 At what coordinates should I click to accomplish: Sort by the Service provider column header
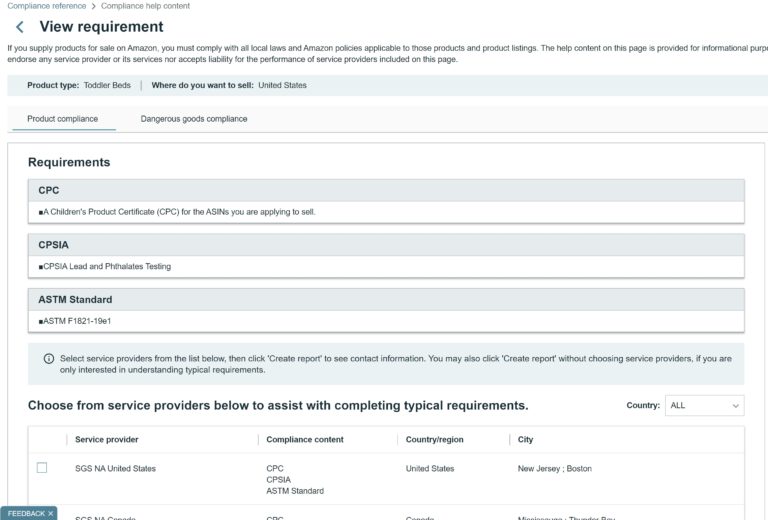point(106,440)
